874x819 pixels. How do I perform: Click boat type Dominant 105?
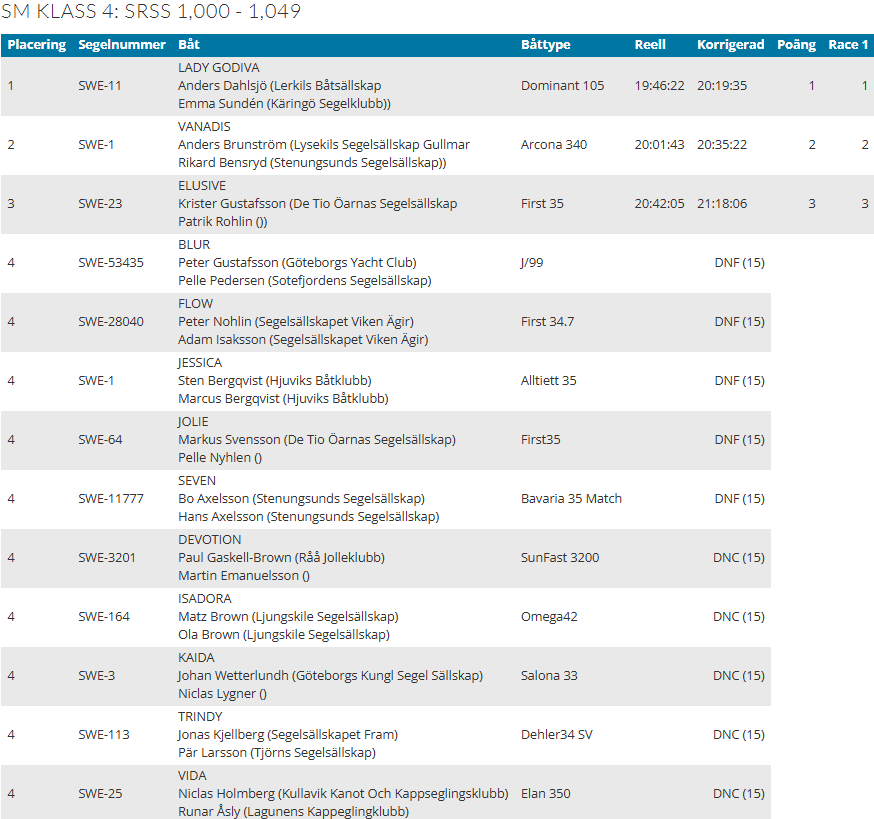562,85
